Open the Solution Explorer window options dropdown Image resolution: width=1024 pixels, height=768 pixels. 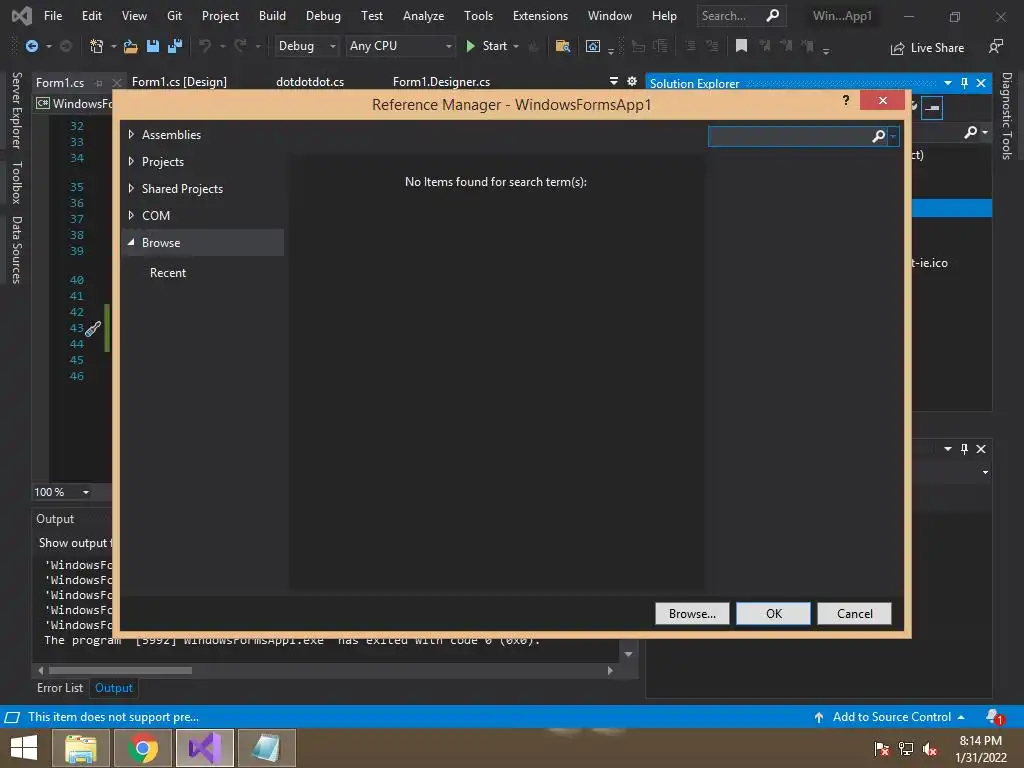click(948, 83)
